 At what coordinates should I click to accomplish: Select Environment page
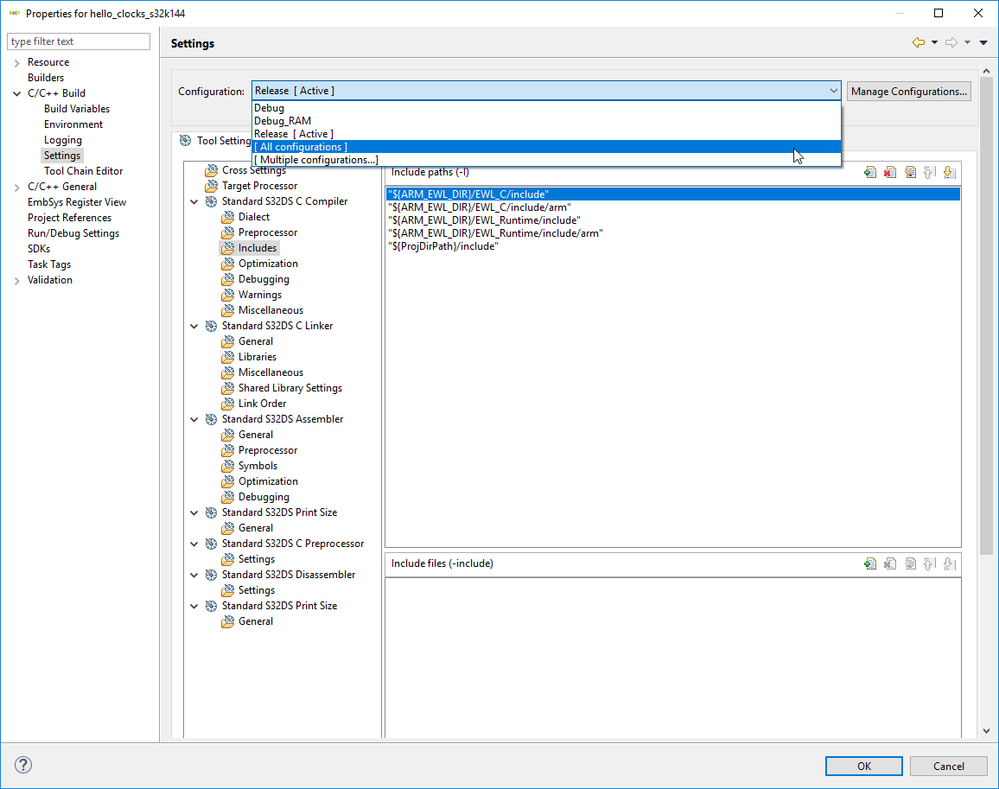click(x=73, y=124)
